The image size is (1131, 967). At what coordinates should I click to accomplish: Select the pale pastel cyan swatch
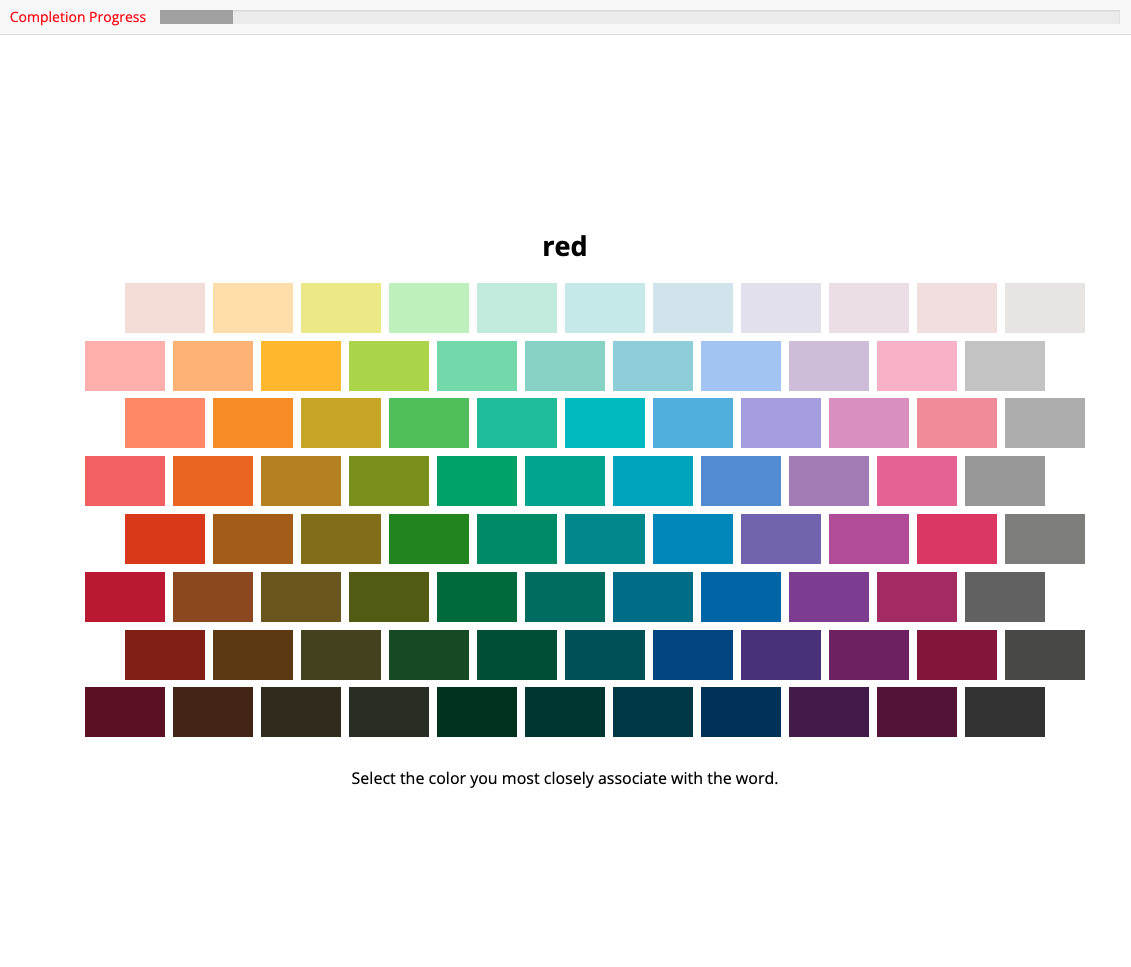[605, 308]
